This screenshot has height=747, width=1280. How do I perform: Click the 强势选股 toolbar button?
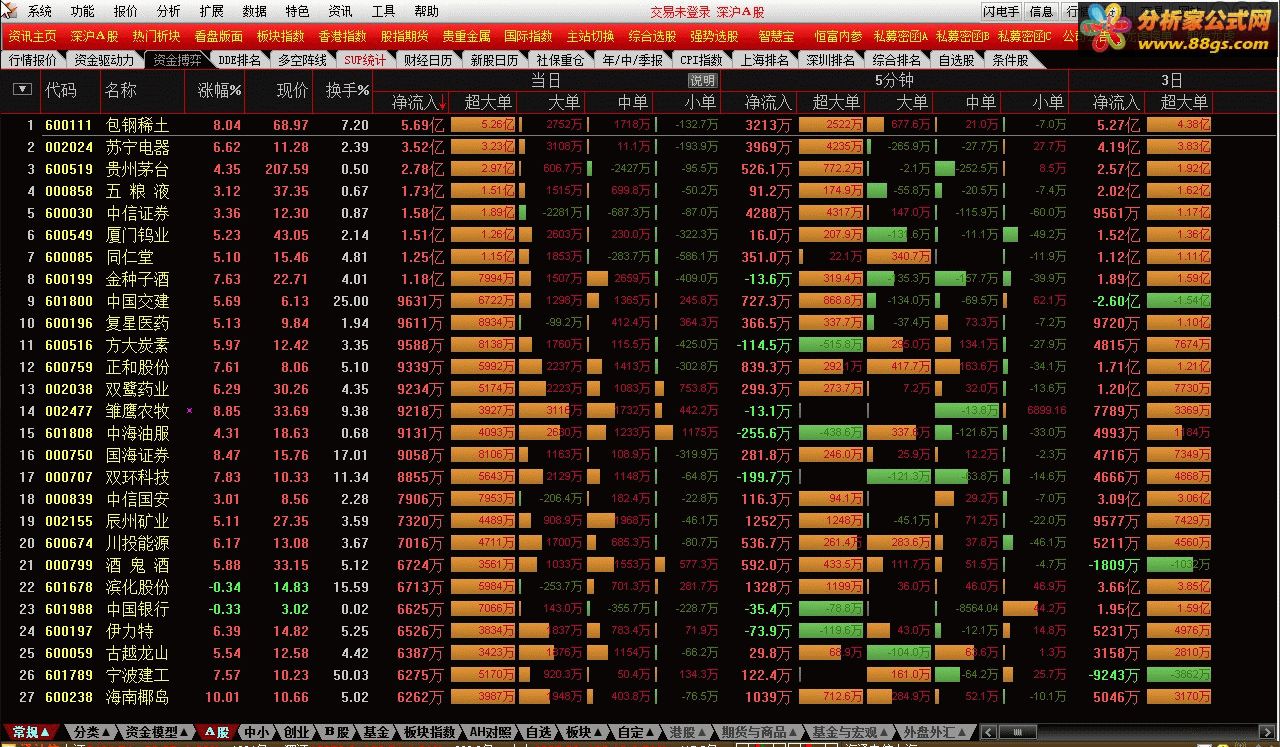click(714, 36)
